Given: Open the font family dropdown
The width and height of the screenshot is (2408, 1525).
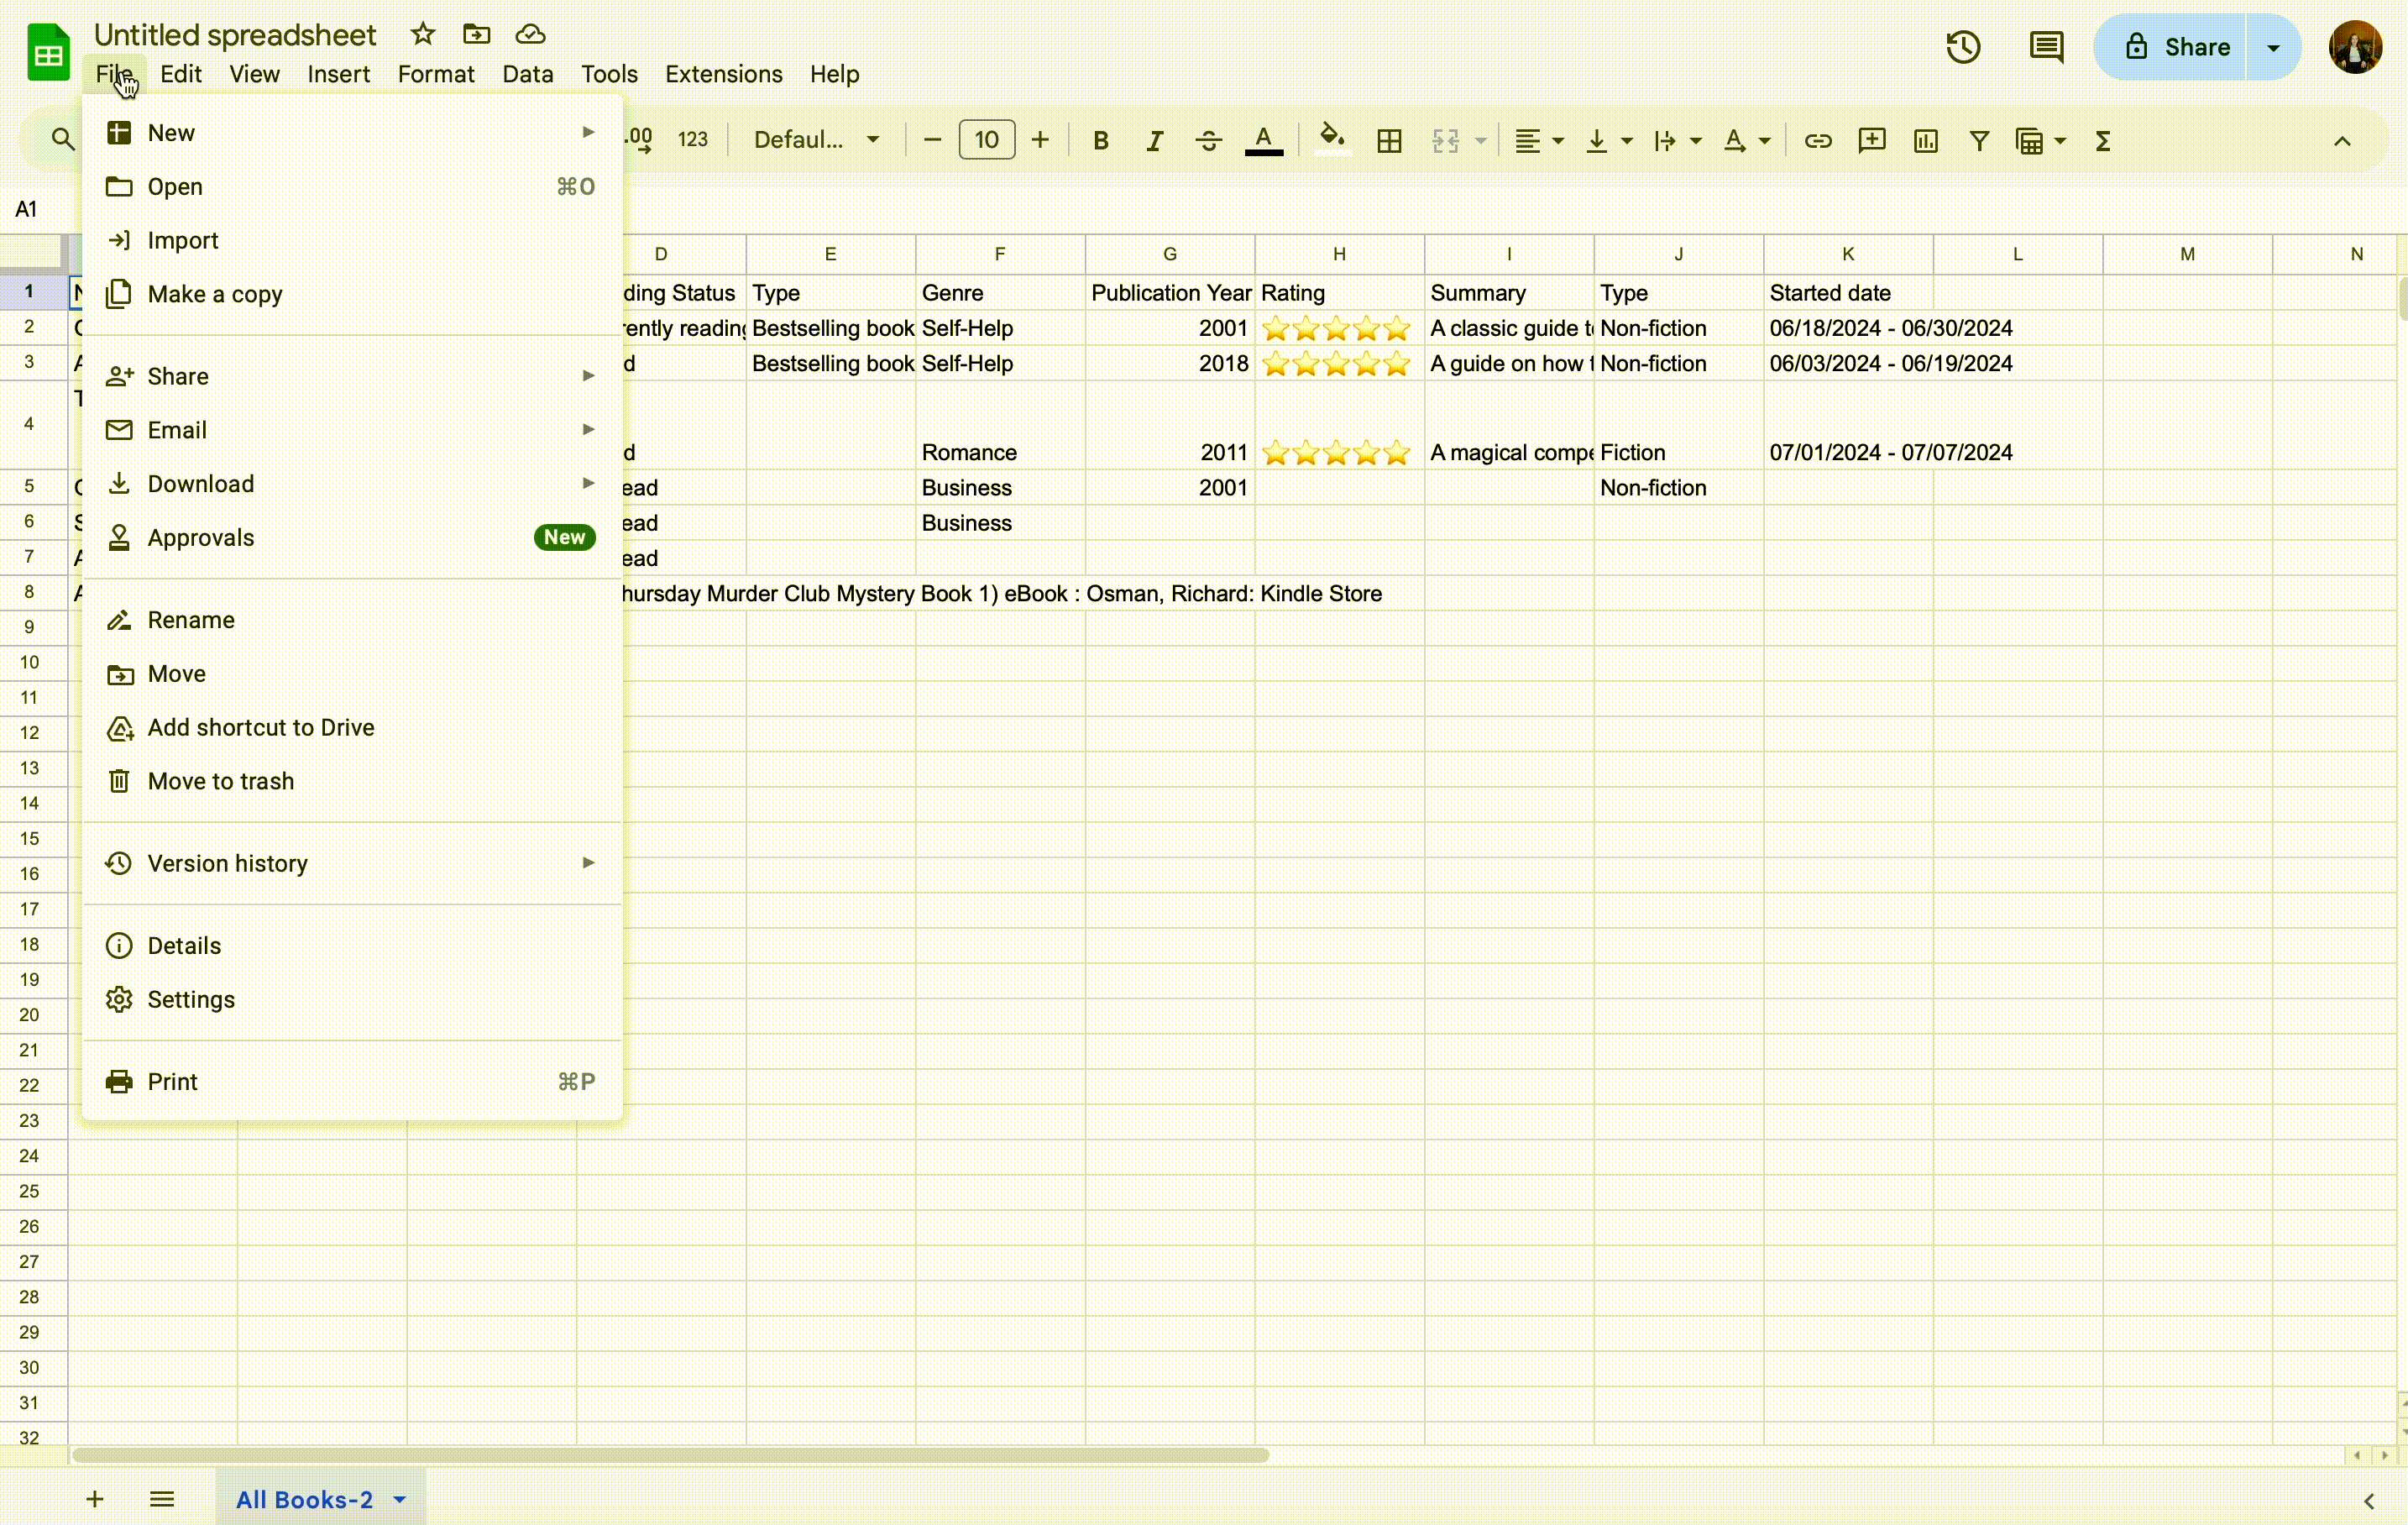Looking at the screenshot, I should (x=816, y=140).
